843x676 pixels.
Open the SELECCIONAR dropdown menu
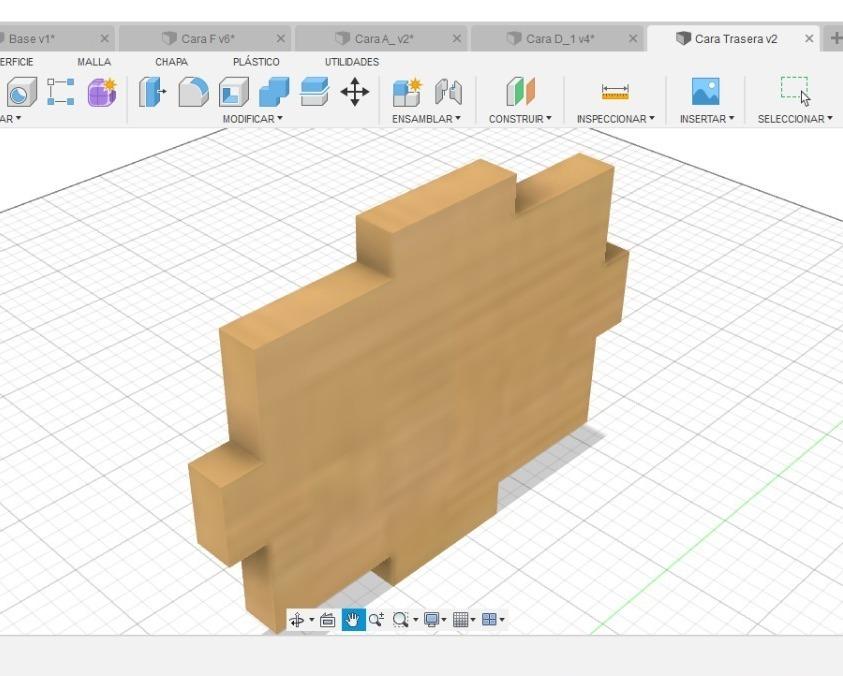[795, 119]
